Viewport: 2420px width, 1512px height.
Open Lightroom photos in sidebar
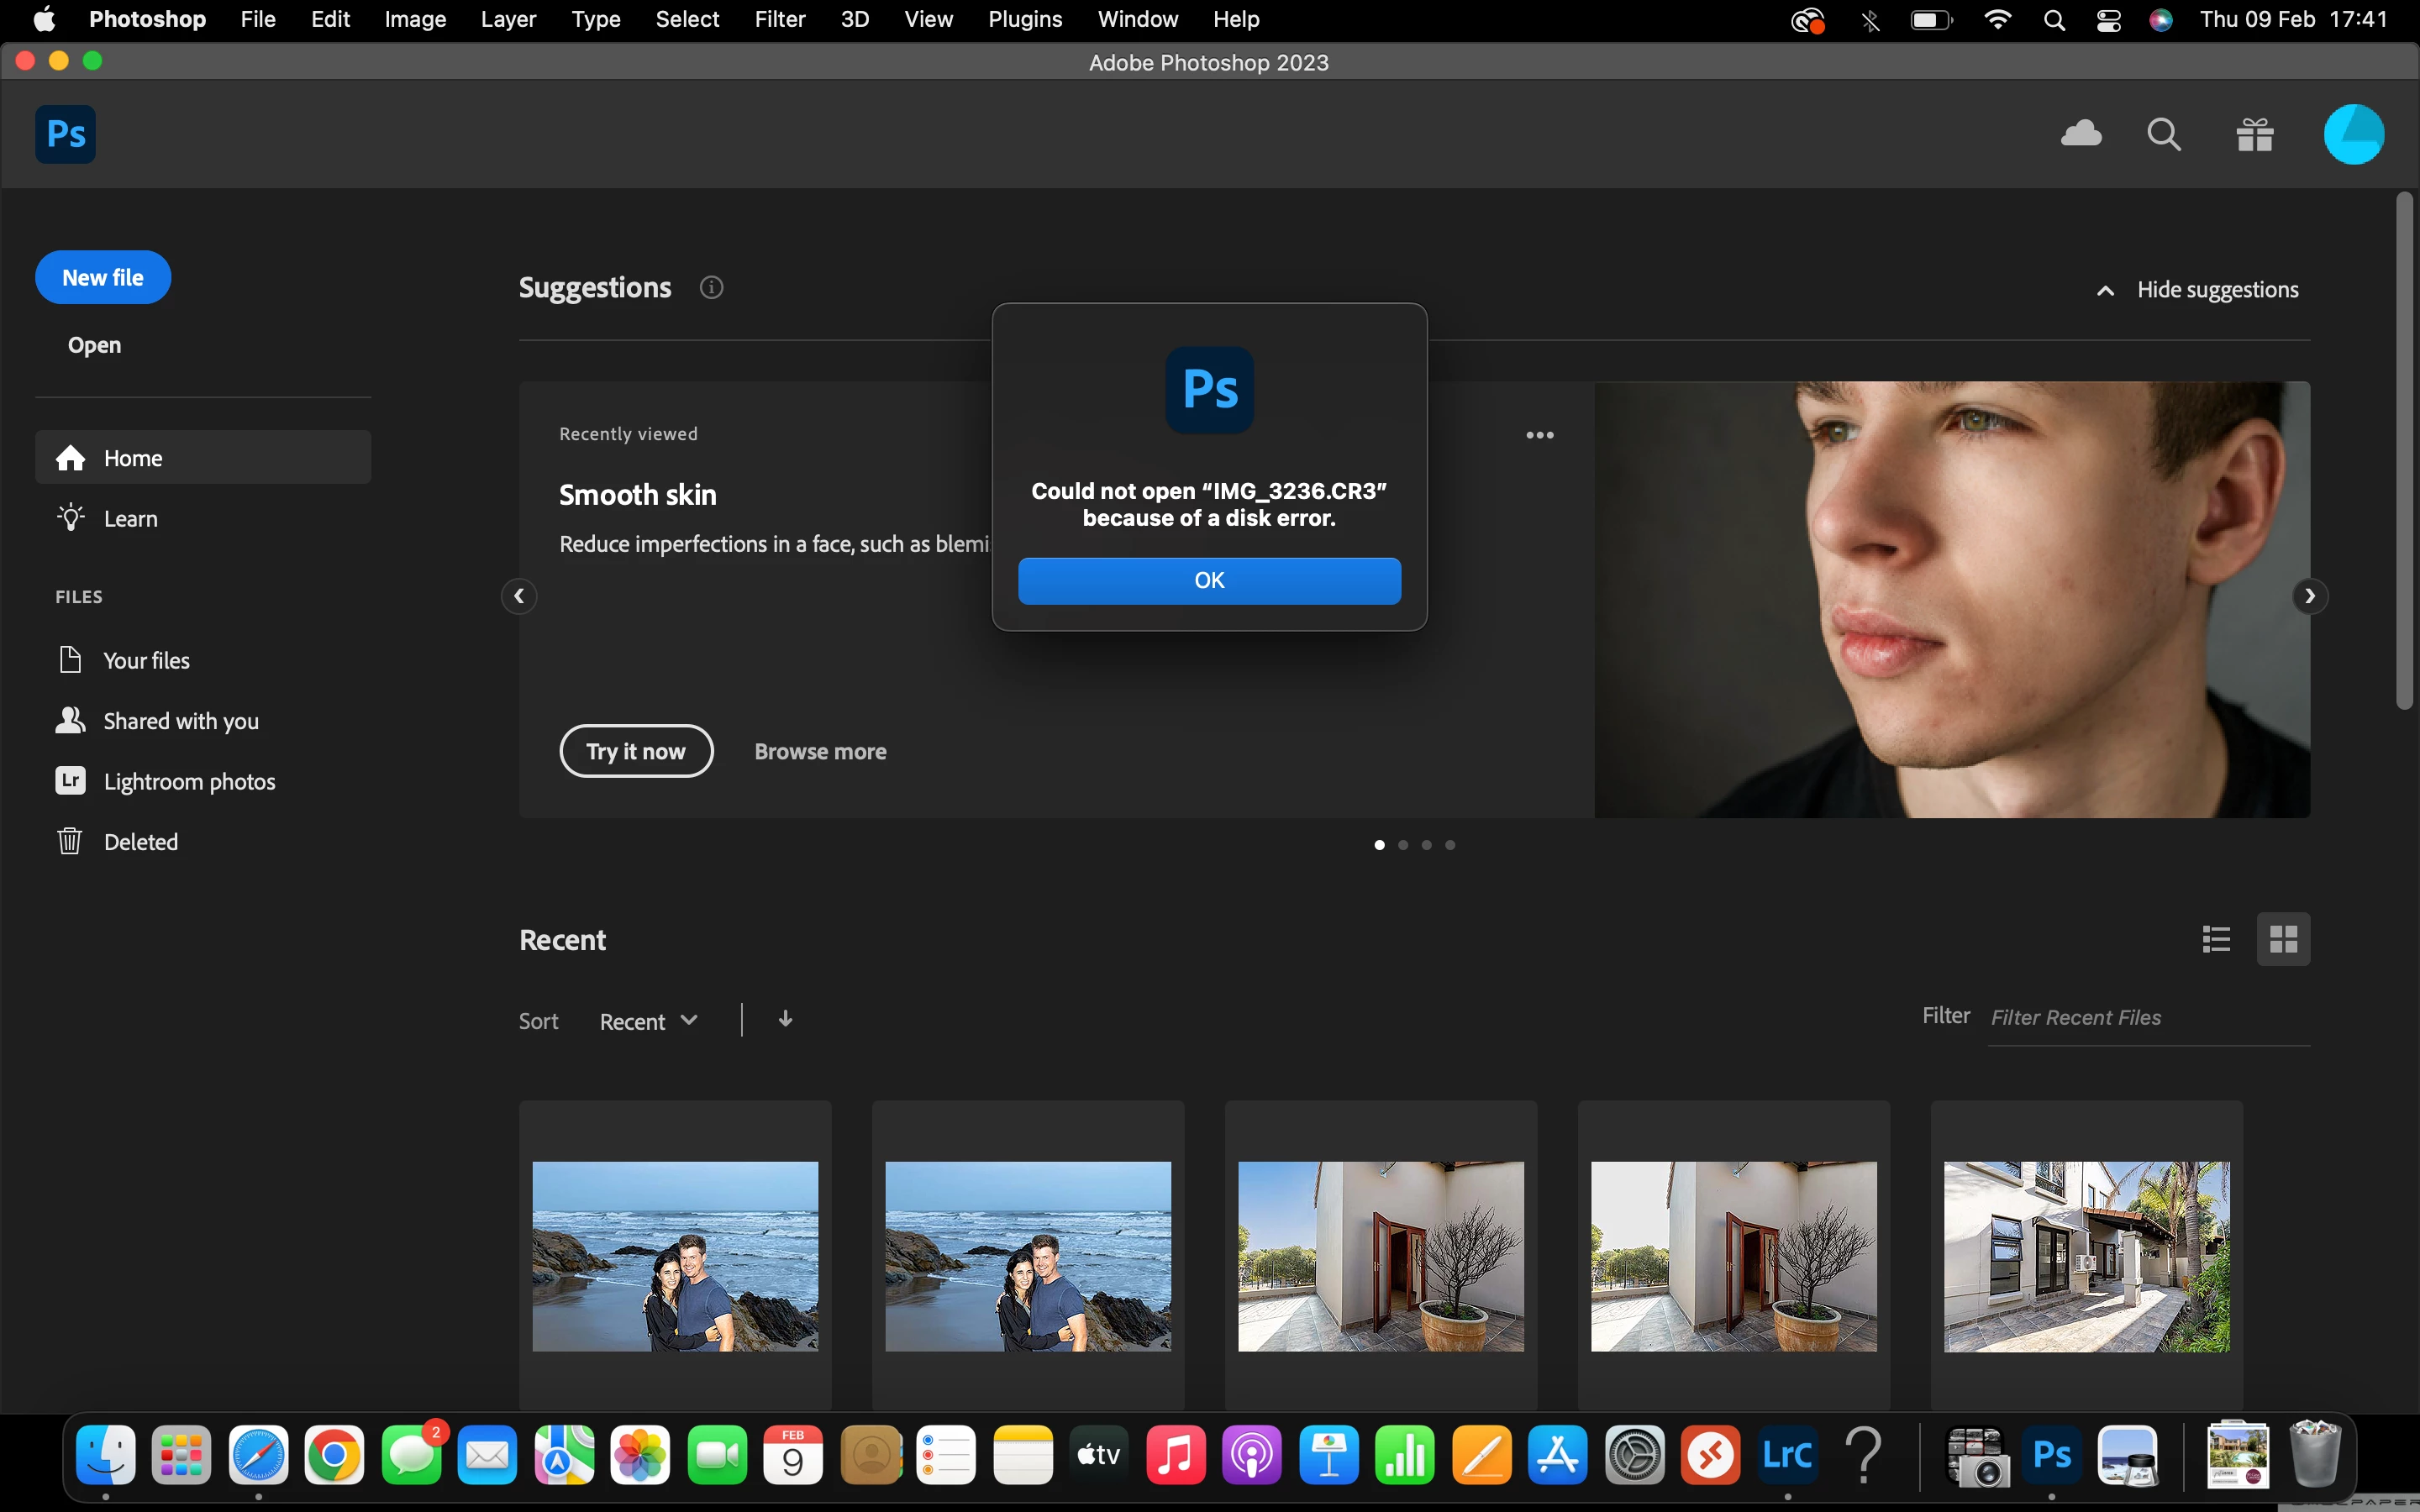[x=189, y=781]
